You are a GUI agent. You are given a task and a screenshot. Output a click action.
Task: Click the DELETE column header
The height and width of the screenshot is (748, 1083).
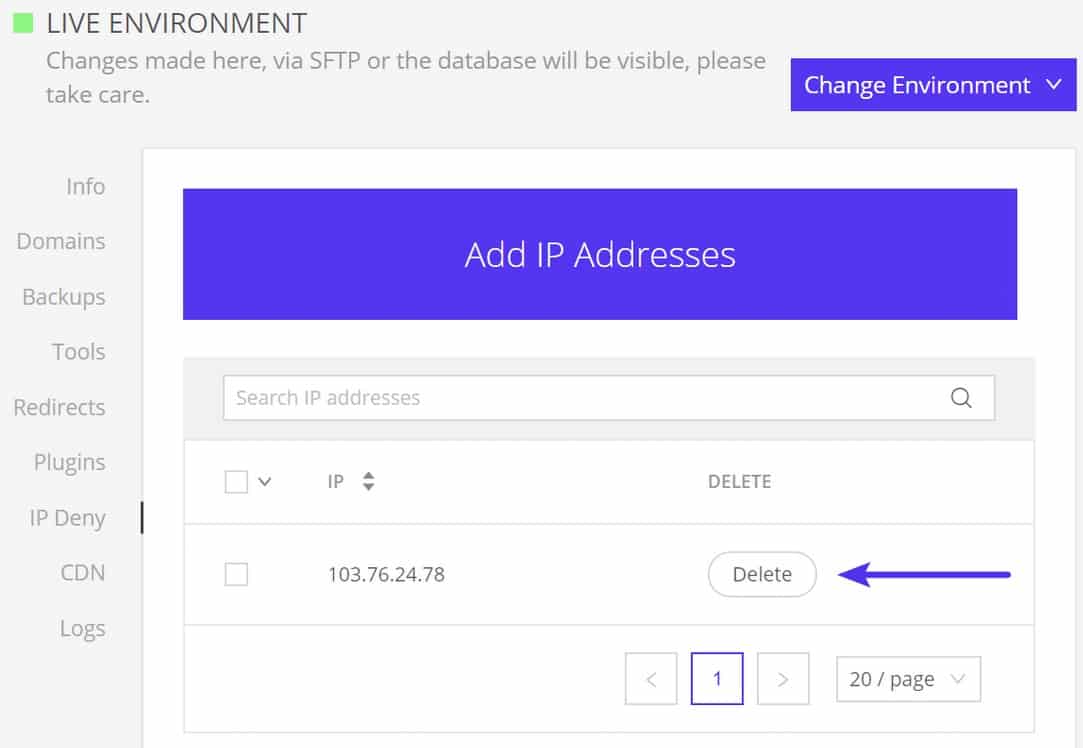tap(739, 481)
